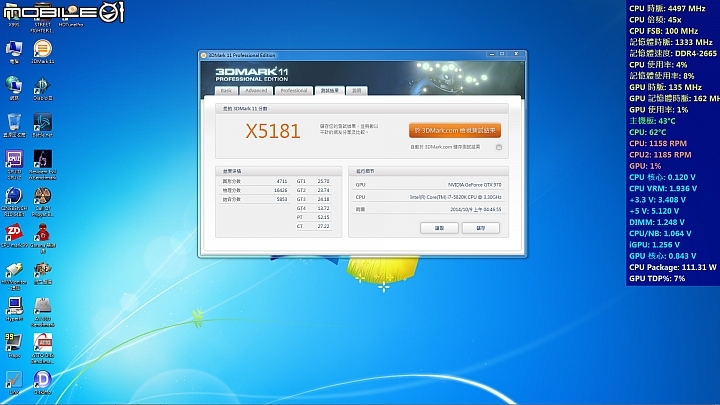Open the Fraps shortcut

tap(14, 346)
